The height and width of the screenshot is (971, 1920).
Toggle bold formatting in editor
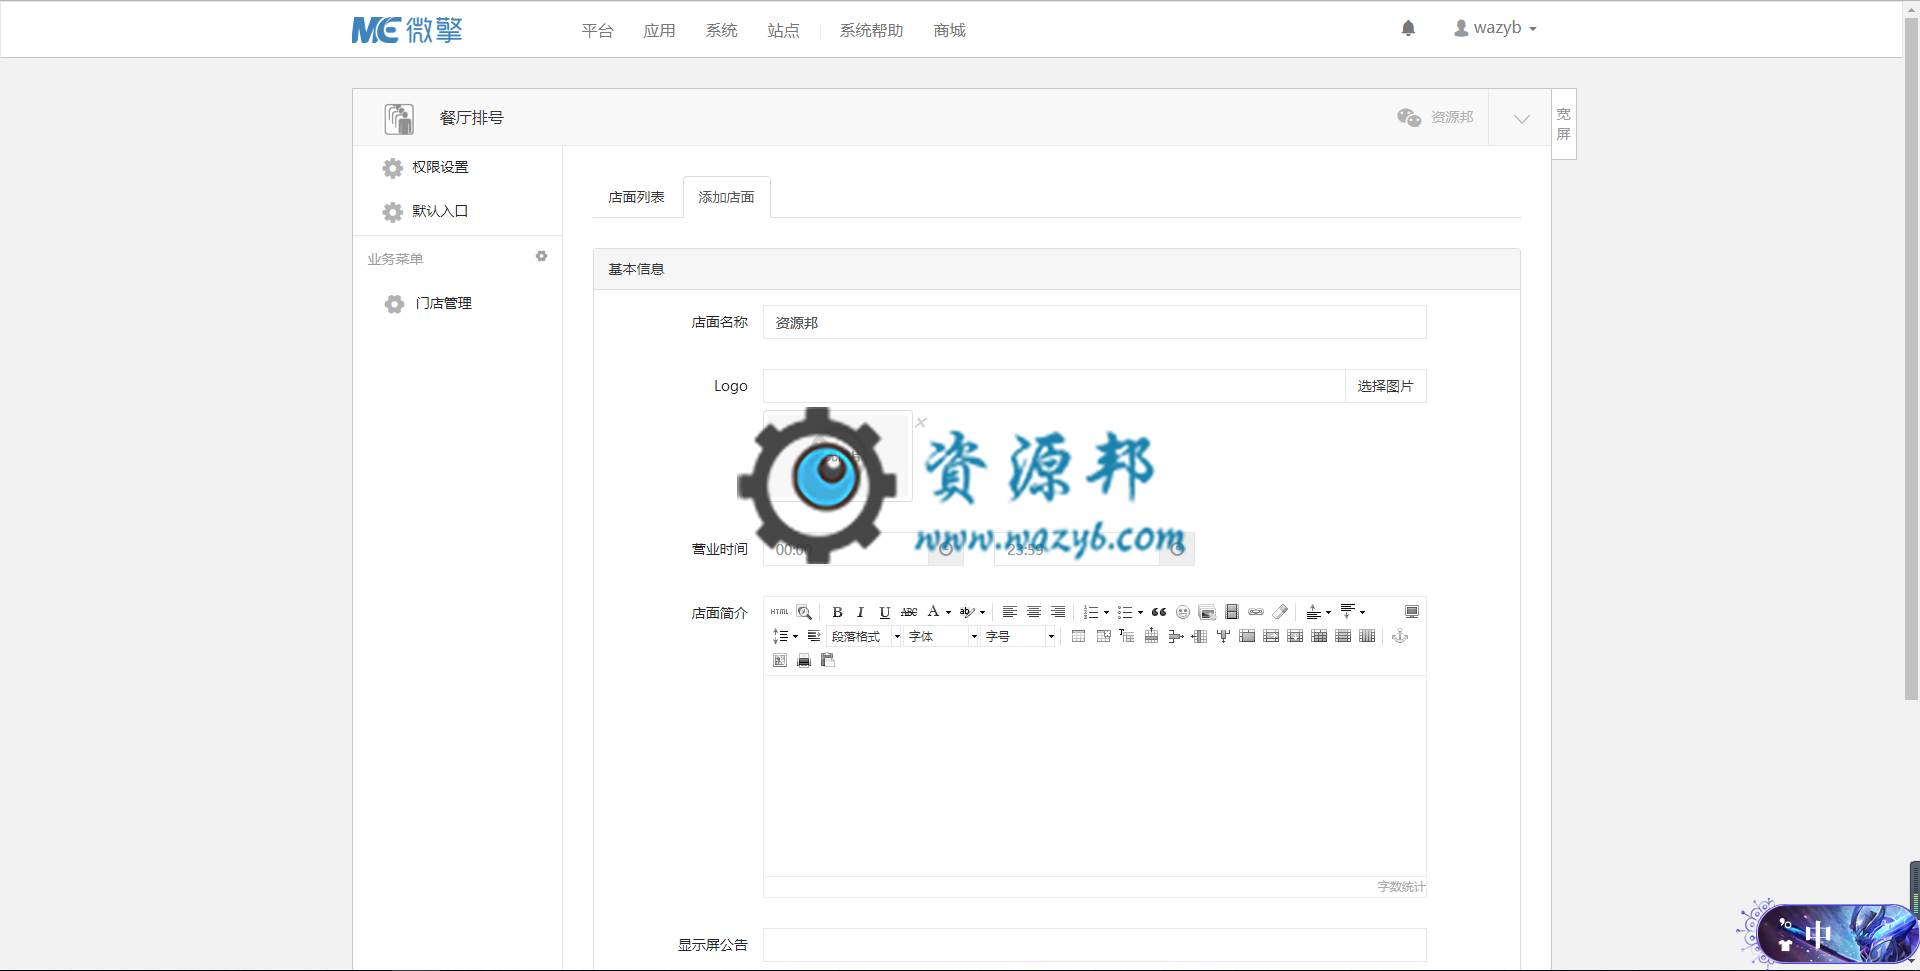click(x=837, y=612)
